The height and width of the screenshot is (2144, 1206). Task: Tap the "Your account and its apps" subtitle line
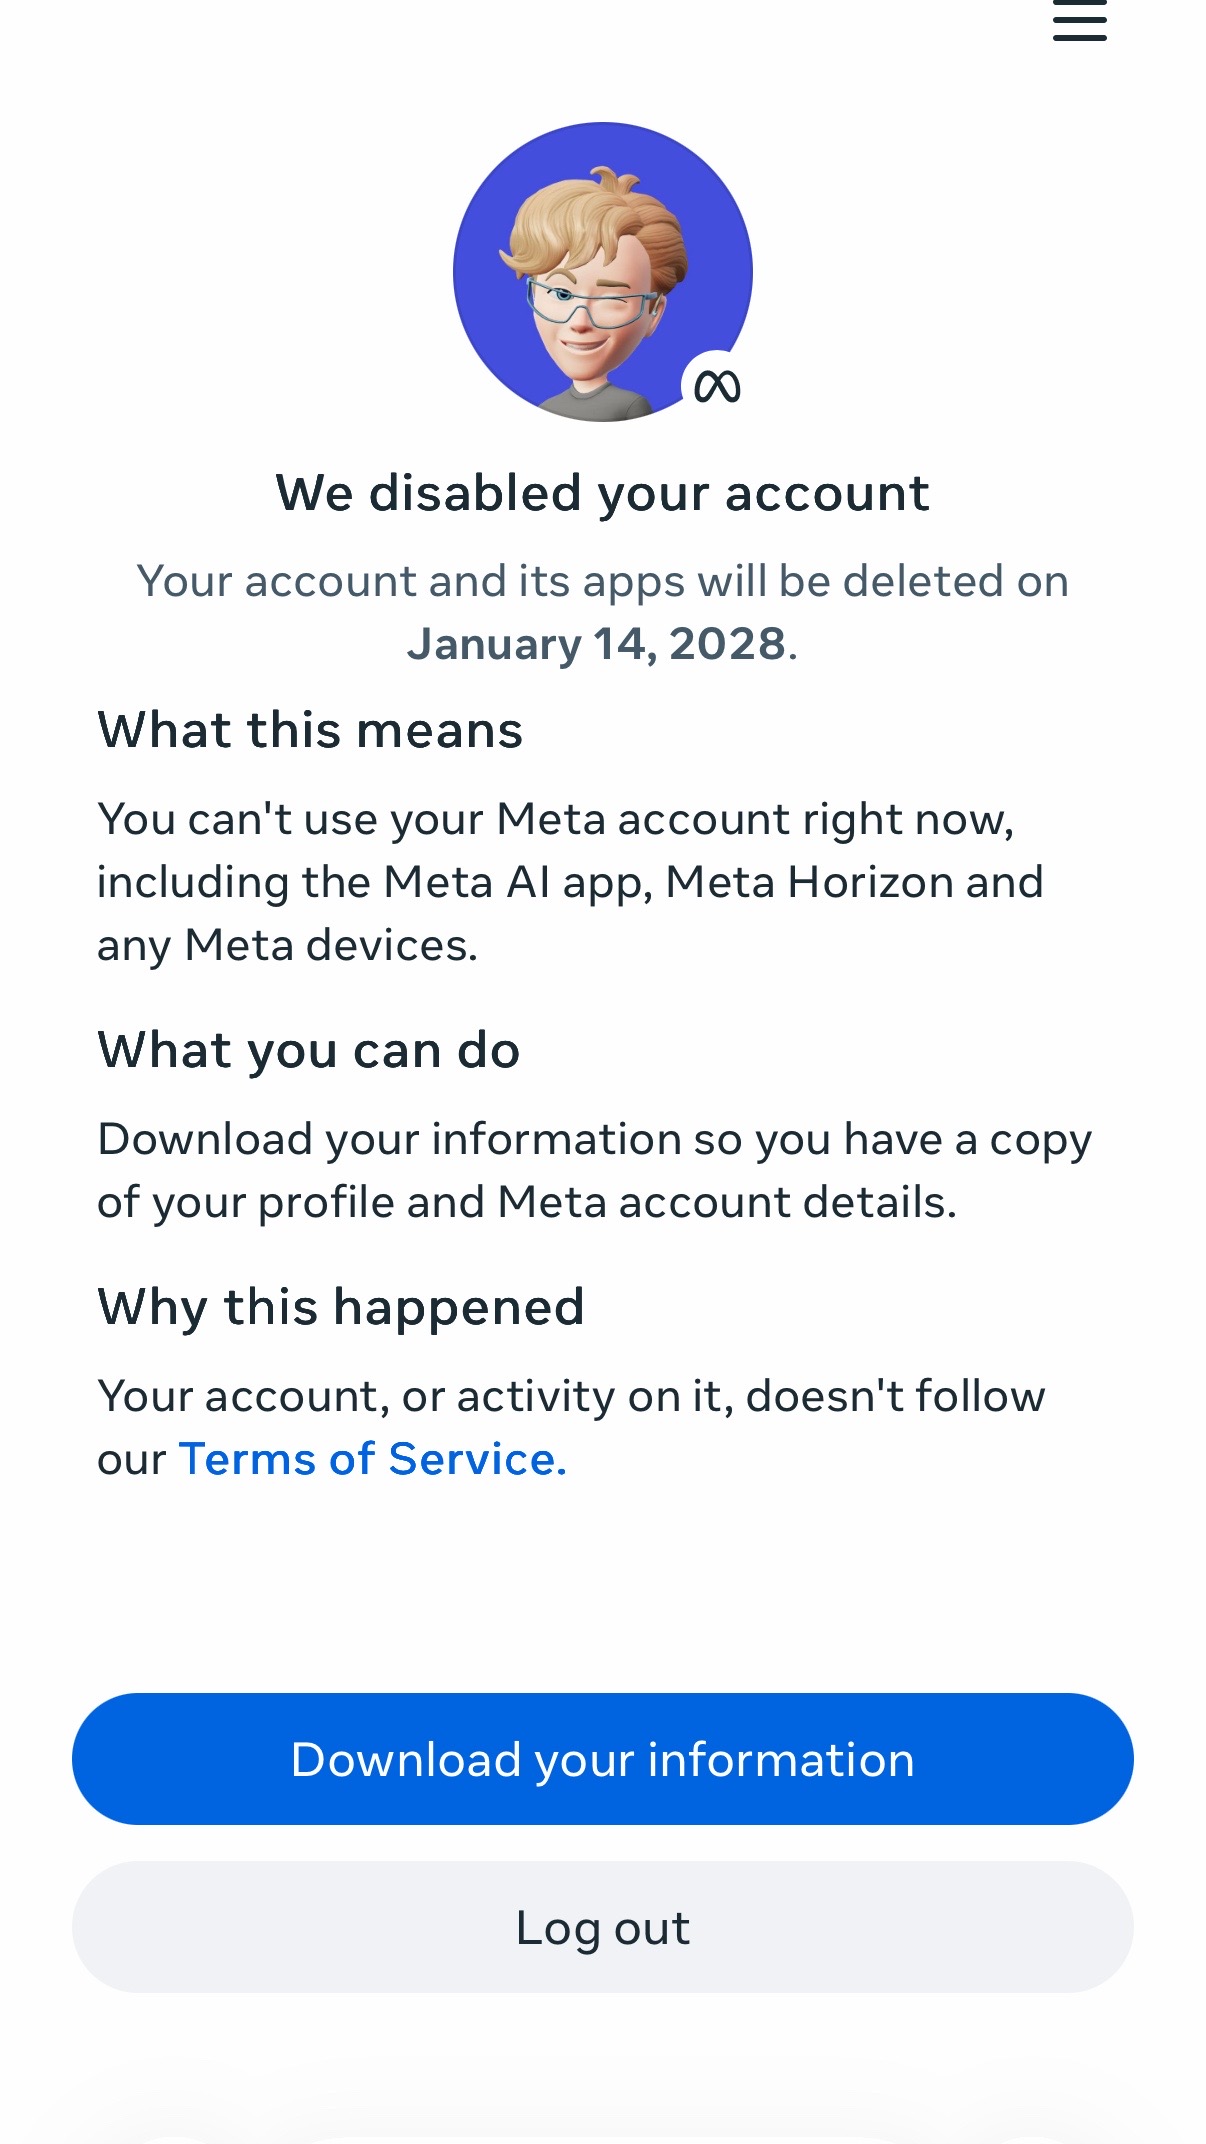click(603, 581)
